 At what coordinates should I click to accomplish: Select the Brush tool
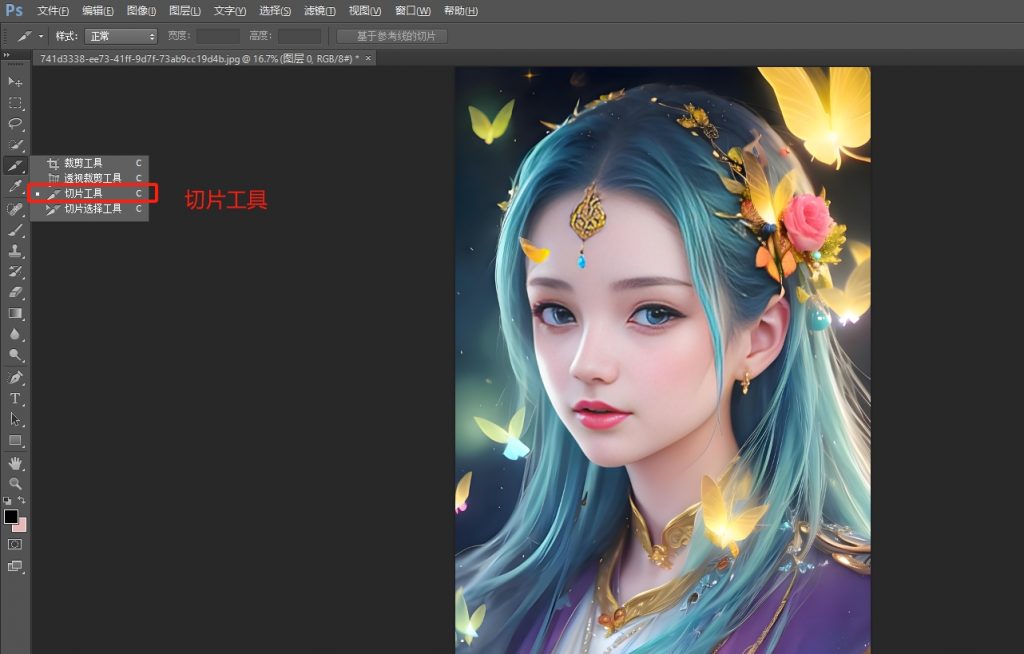pos(15,230)
